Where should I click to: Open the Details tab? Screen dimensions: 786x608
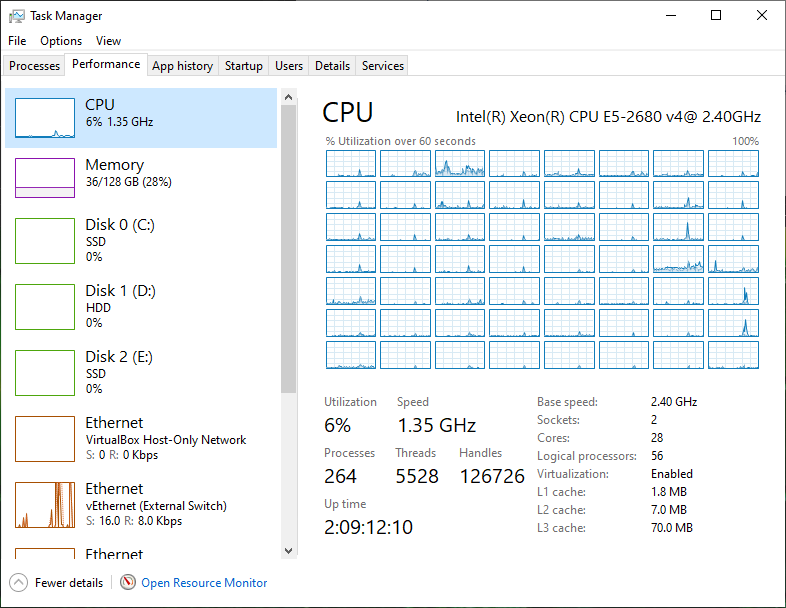coord(332,66)
